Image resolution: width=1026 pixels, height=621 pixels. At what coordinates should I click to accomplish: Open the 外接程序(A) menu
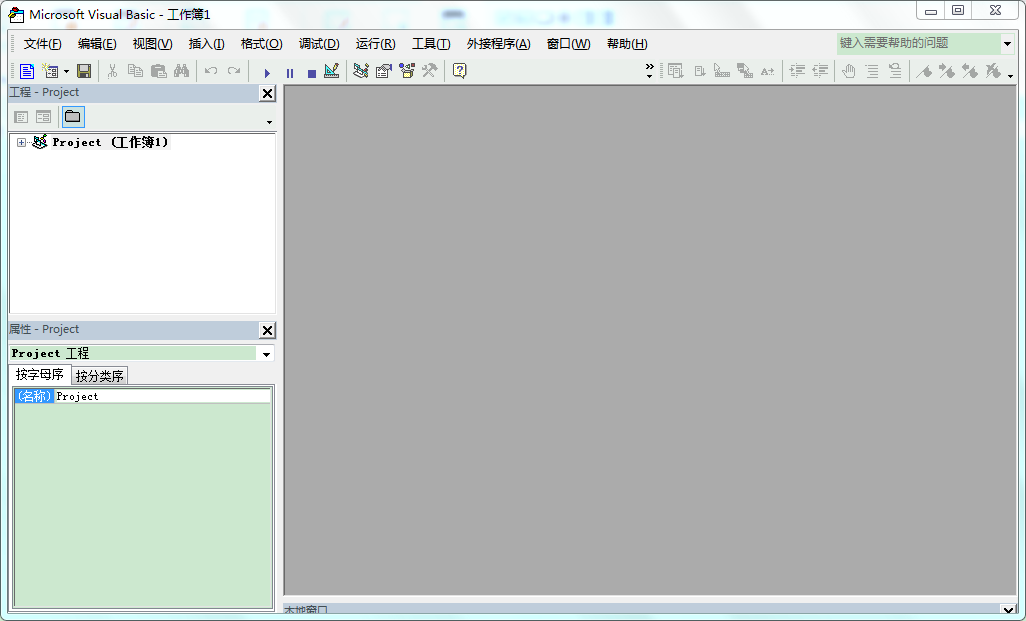click(499, 44)
